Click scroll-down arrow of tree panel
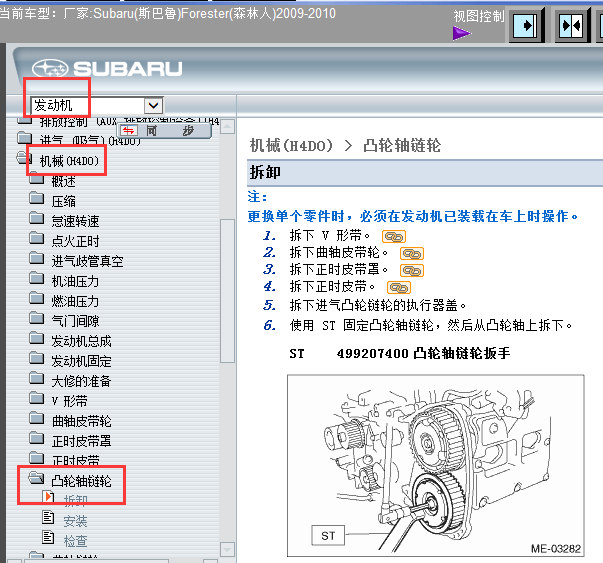The height and width of the screenshot is (563, 603). [x=228, y=549]
